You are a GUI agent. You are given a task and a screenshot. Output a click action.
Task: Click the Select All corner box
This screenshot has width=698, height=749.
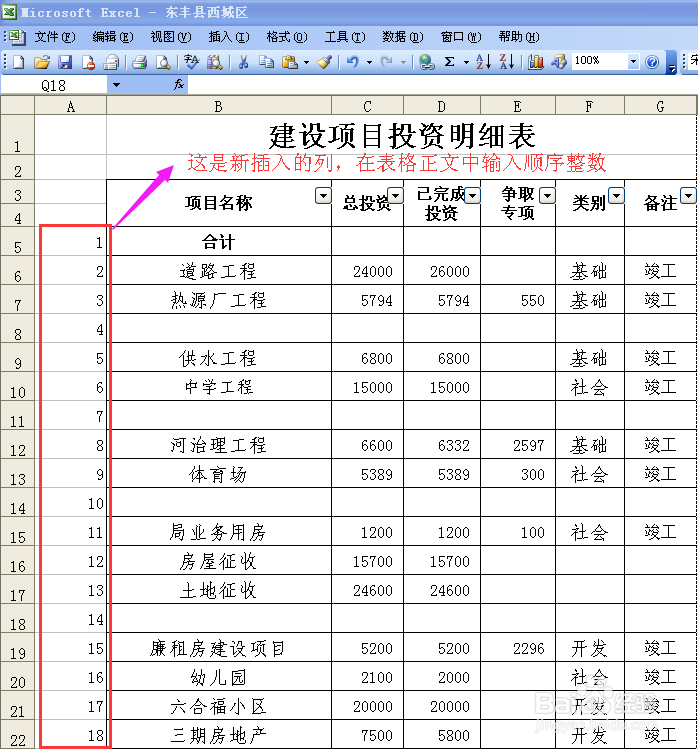(17, 106)
